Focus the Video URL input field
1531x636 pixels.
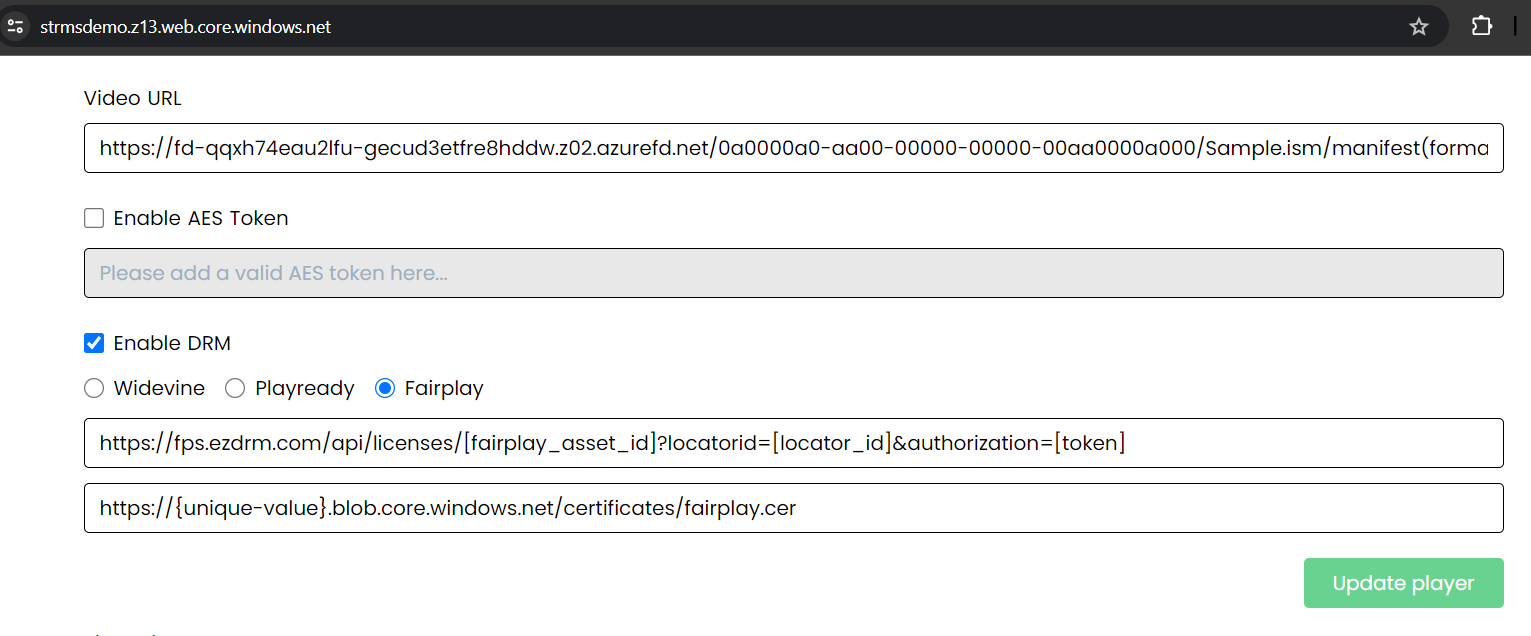pos(793,148)
